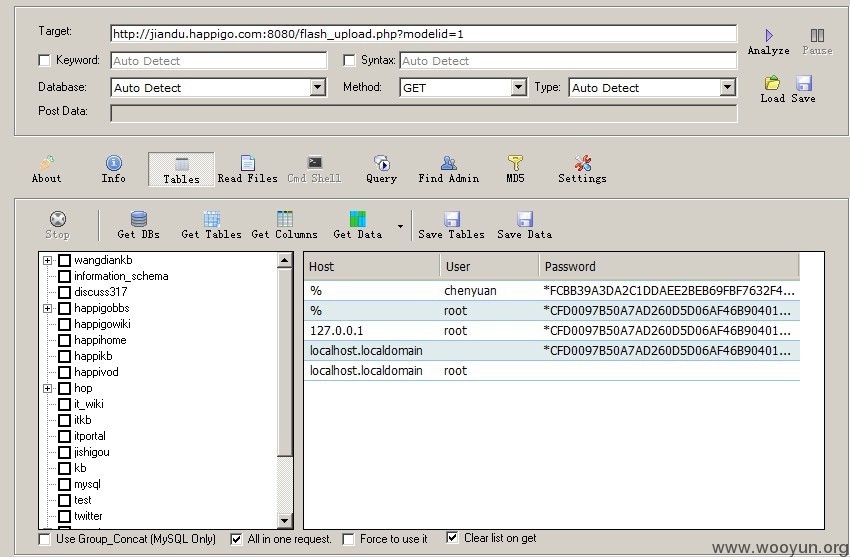Viewport: 850px width, 557px height.
Task: Click Get DBs
Action: point(138,225)
